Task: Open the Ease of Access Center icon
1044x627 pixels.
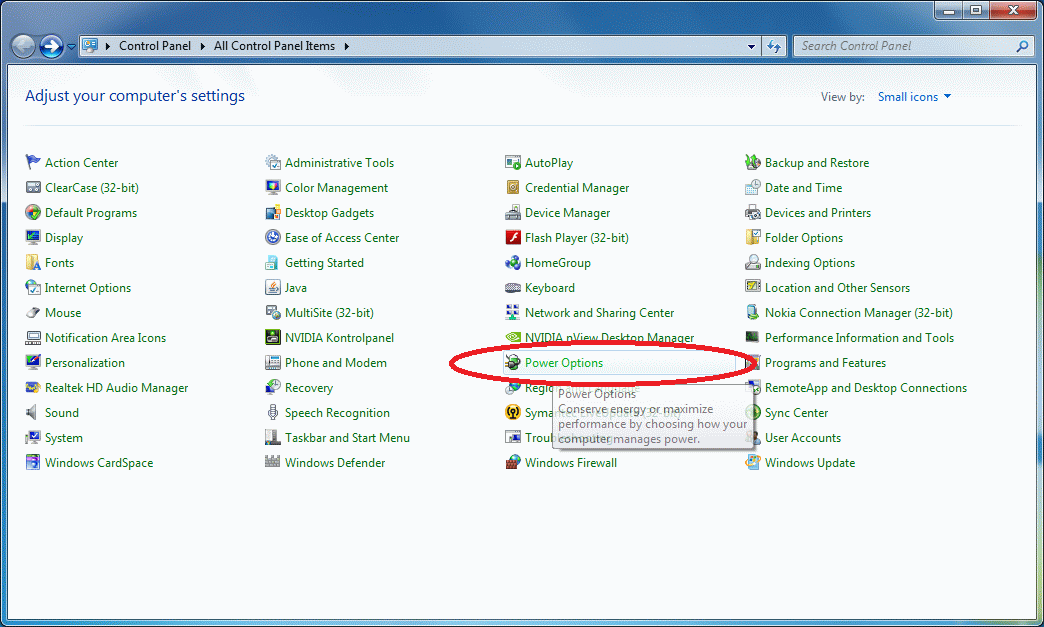Action: point(273,237)
